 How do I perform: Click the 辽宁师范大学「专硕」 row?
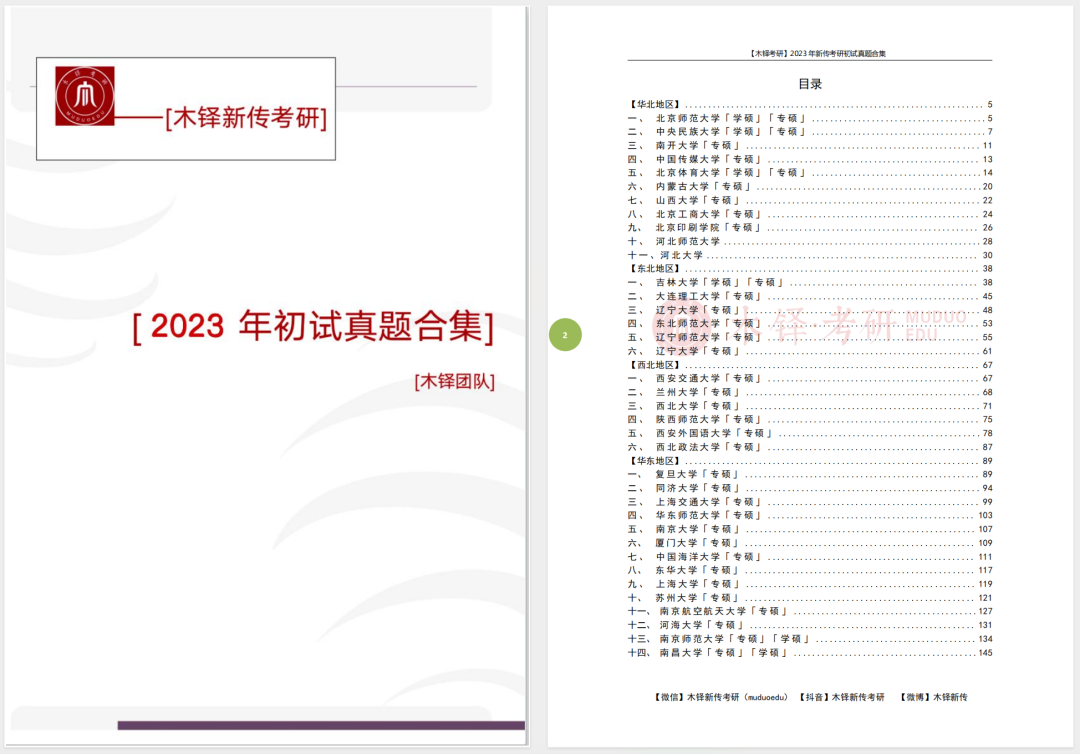[x=810, y=337]
